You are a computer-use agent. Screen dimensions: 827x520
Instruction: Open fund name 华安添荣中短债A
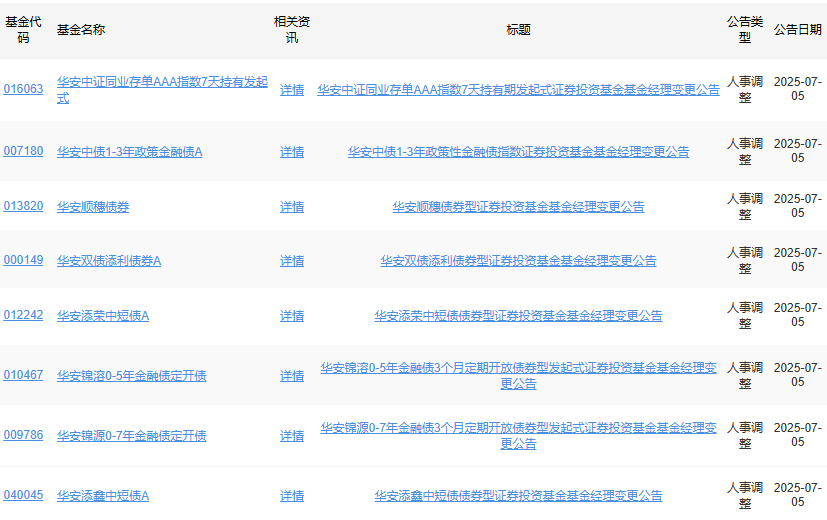tap(103, 316)
